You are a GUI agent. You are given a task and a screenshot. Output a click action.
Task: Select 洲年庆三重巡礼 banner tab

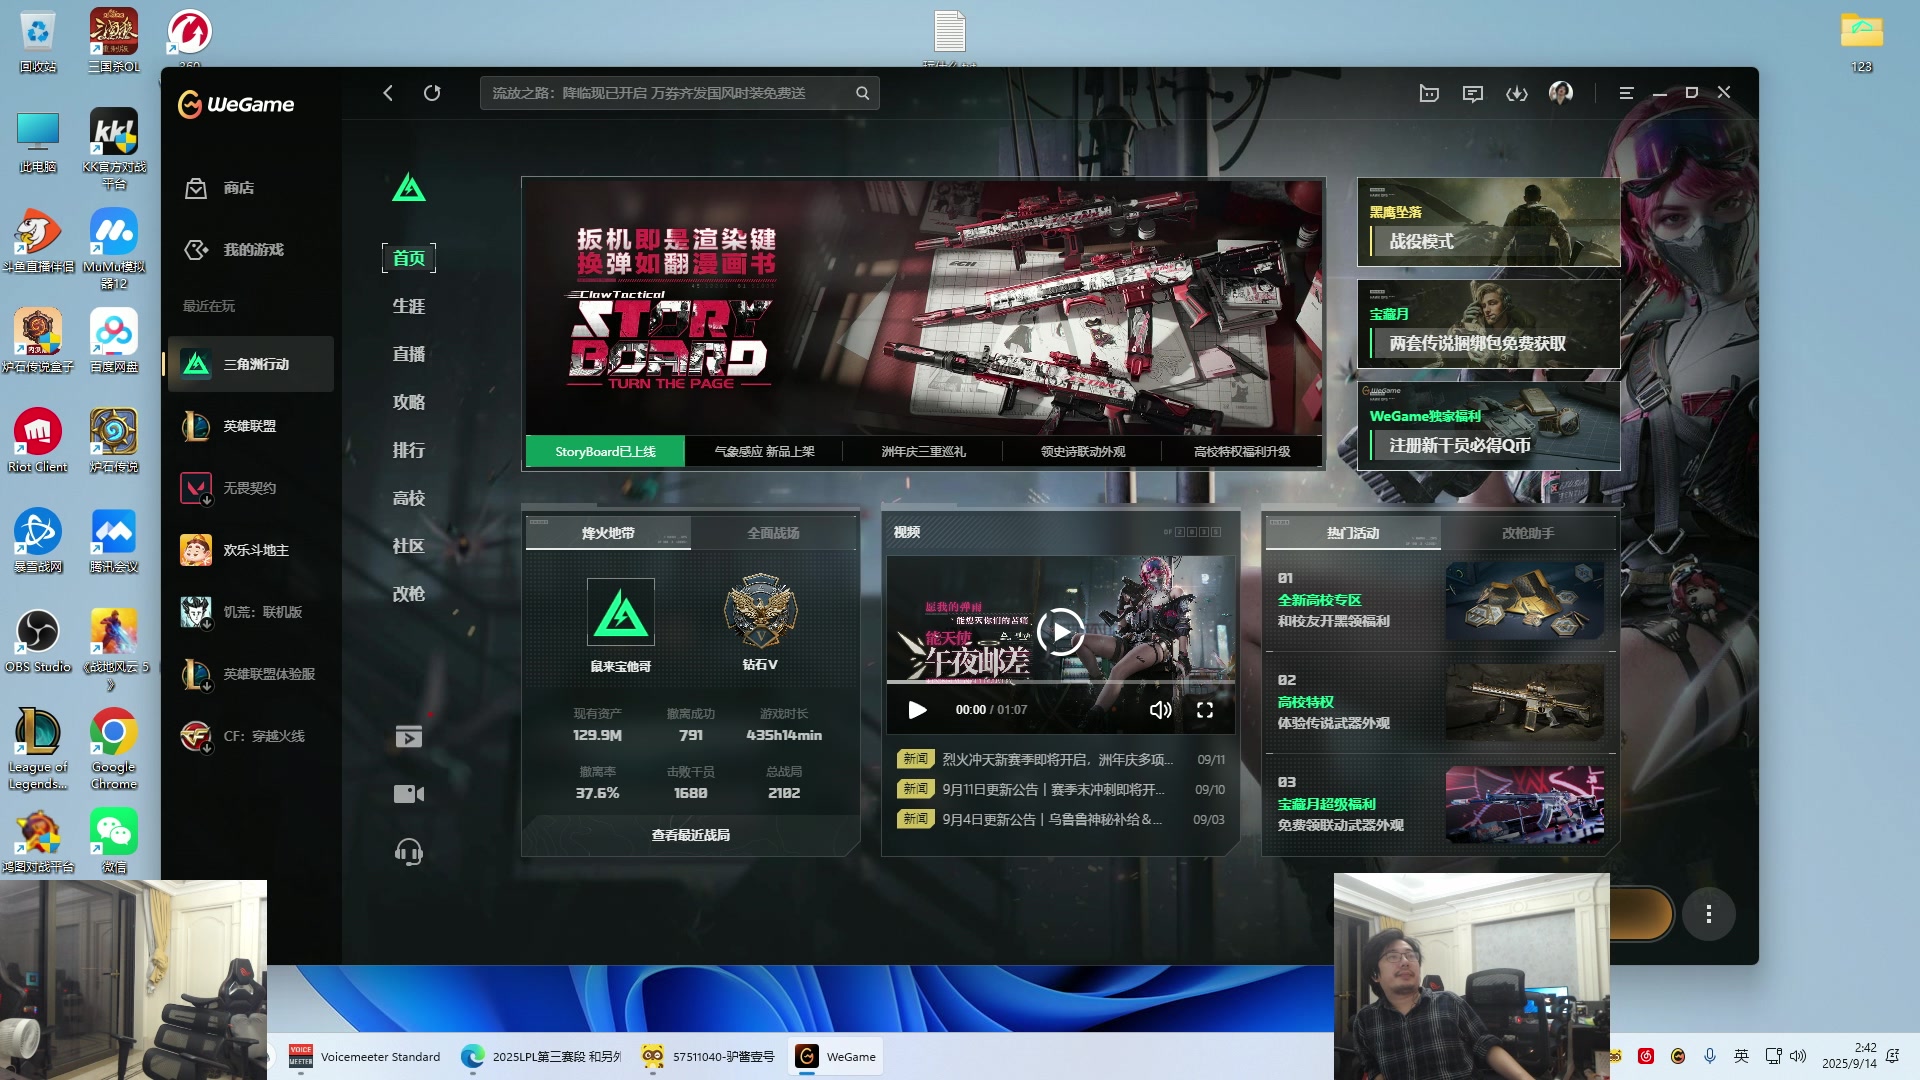point(924,451)
